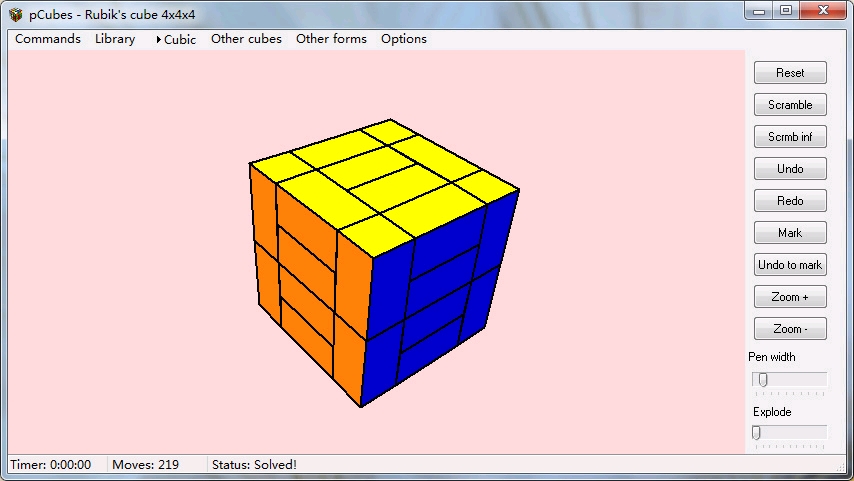The height and width of the screenshot is (481, 854).
Task: Zoom out with Zoom - button
Action: (790, 328)
